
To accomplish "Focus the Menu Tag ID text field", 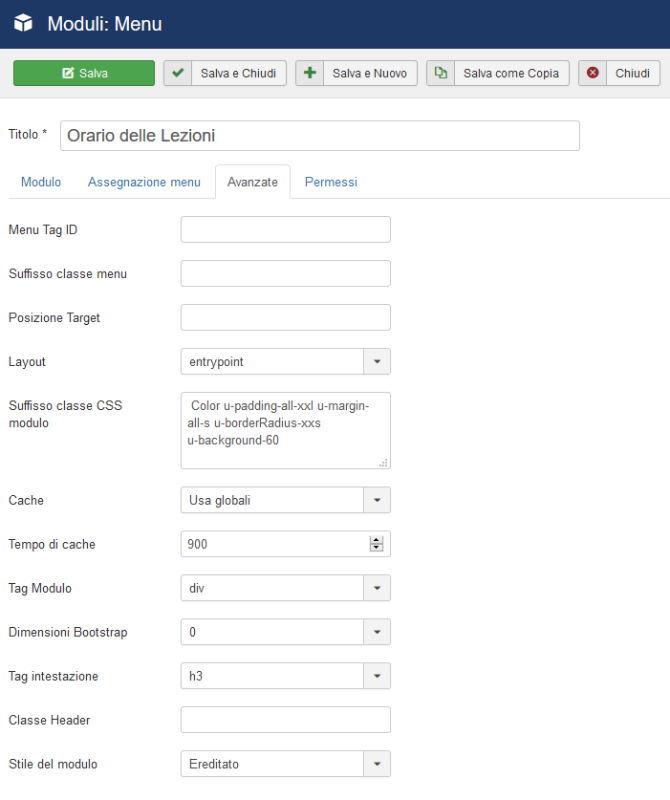I will point(286,230).
